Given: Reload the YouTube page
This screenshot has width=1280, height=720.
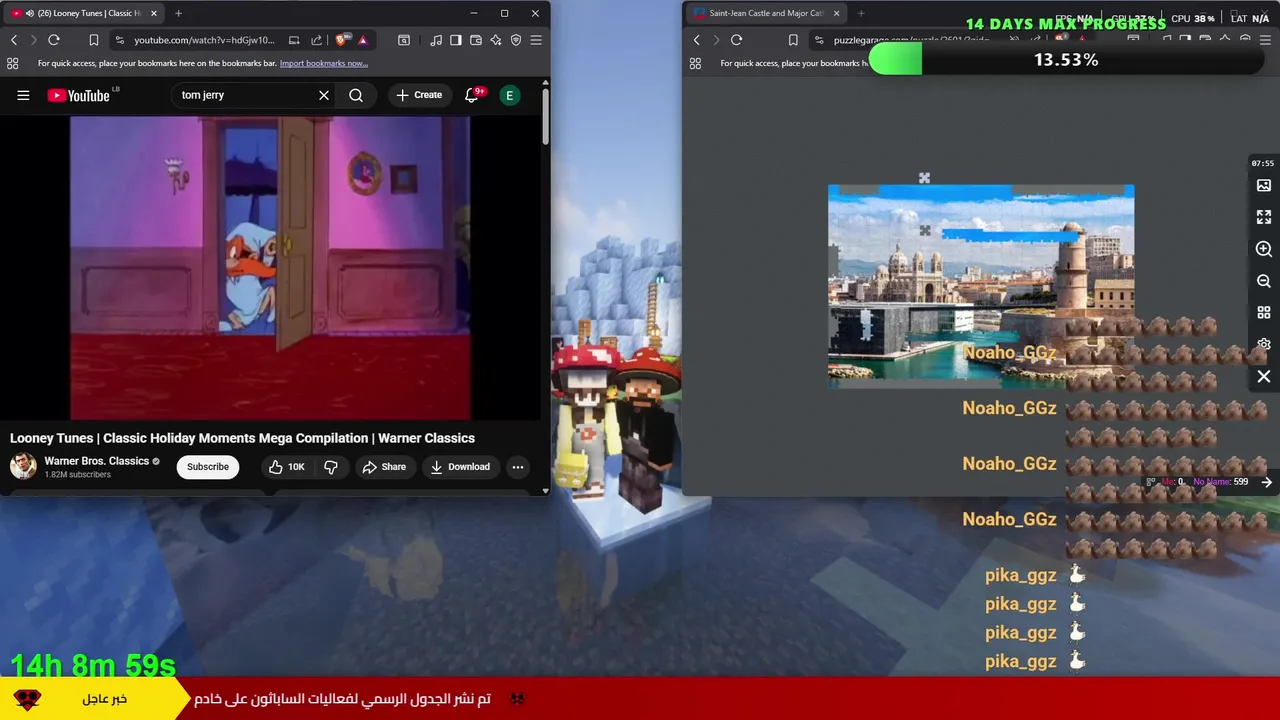Looking at the screenshot, I should coord(54,40).
